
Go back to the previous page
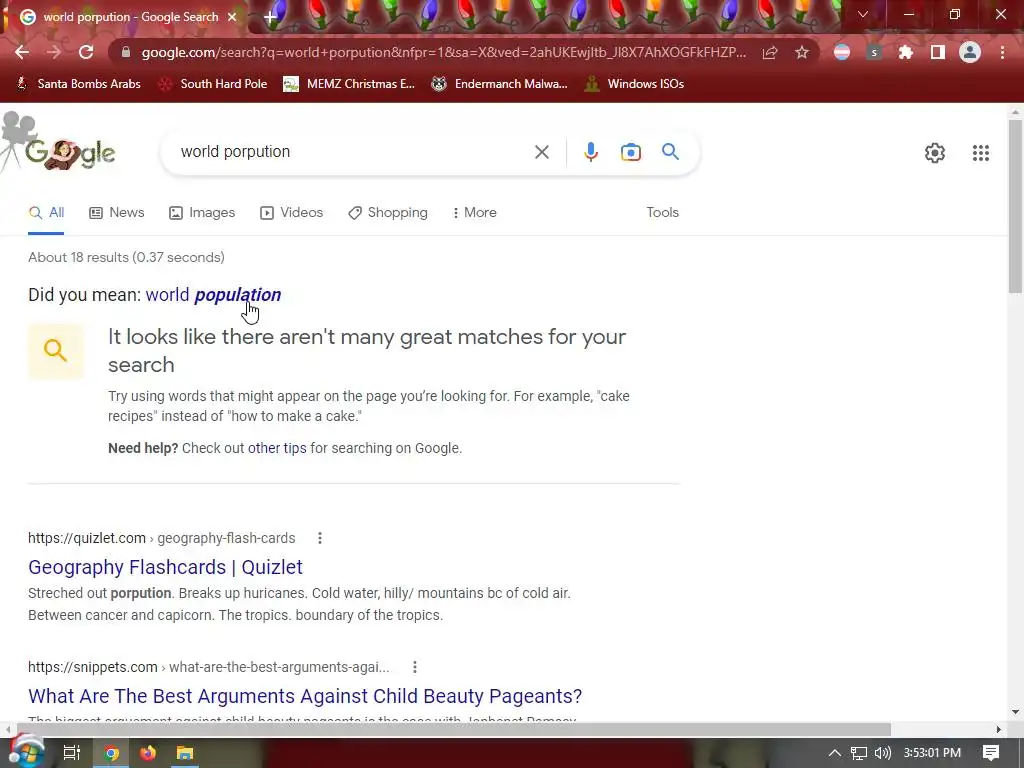22,52
